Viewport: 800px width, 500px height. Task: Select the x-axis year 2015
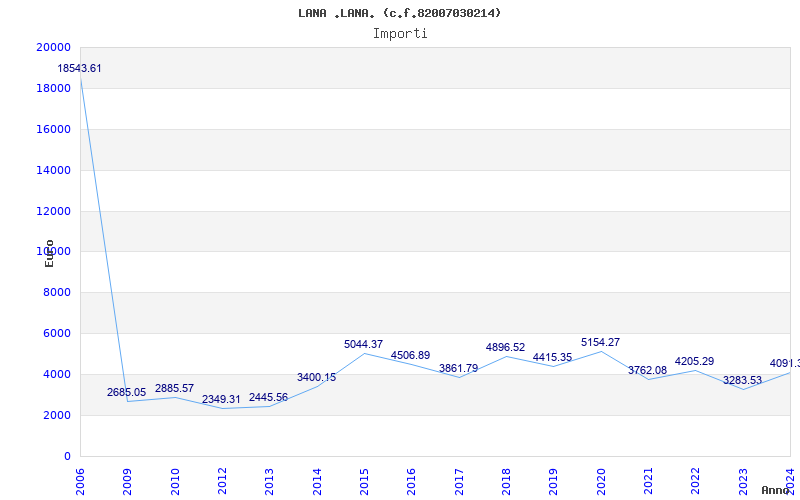(364, 482)
